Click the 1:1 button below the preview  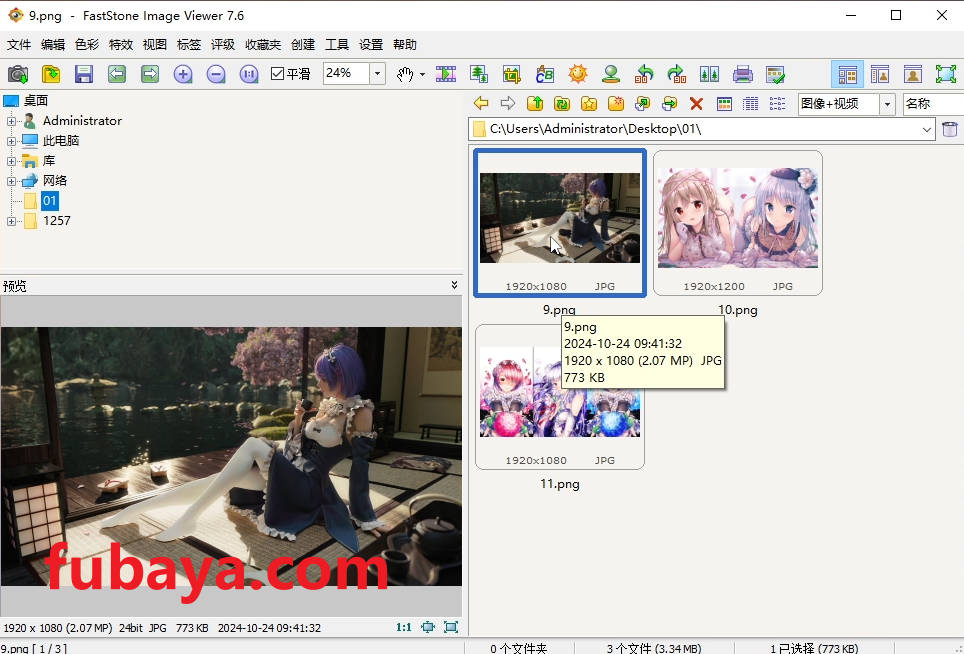pyautogui.click(x=403, y=627)
